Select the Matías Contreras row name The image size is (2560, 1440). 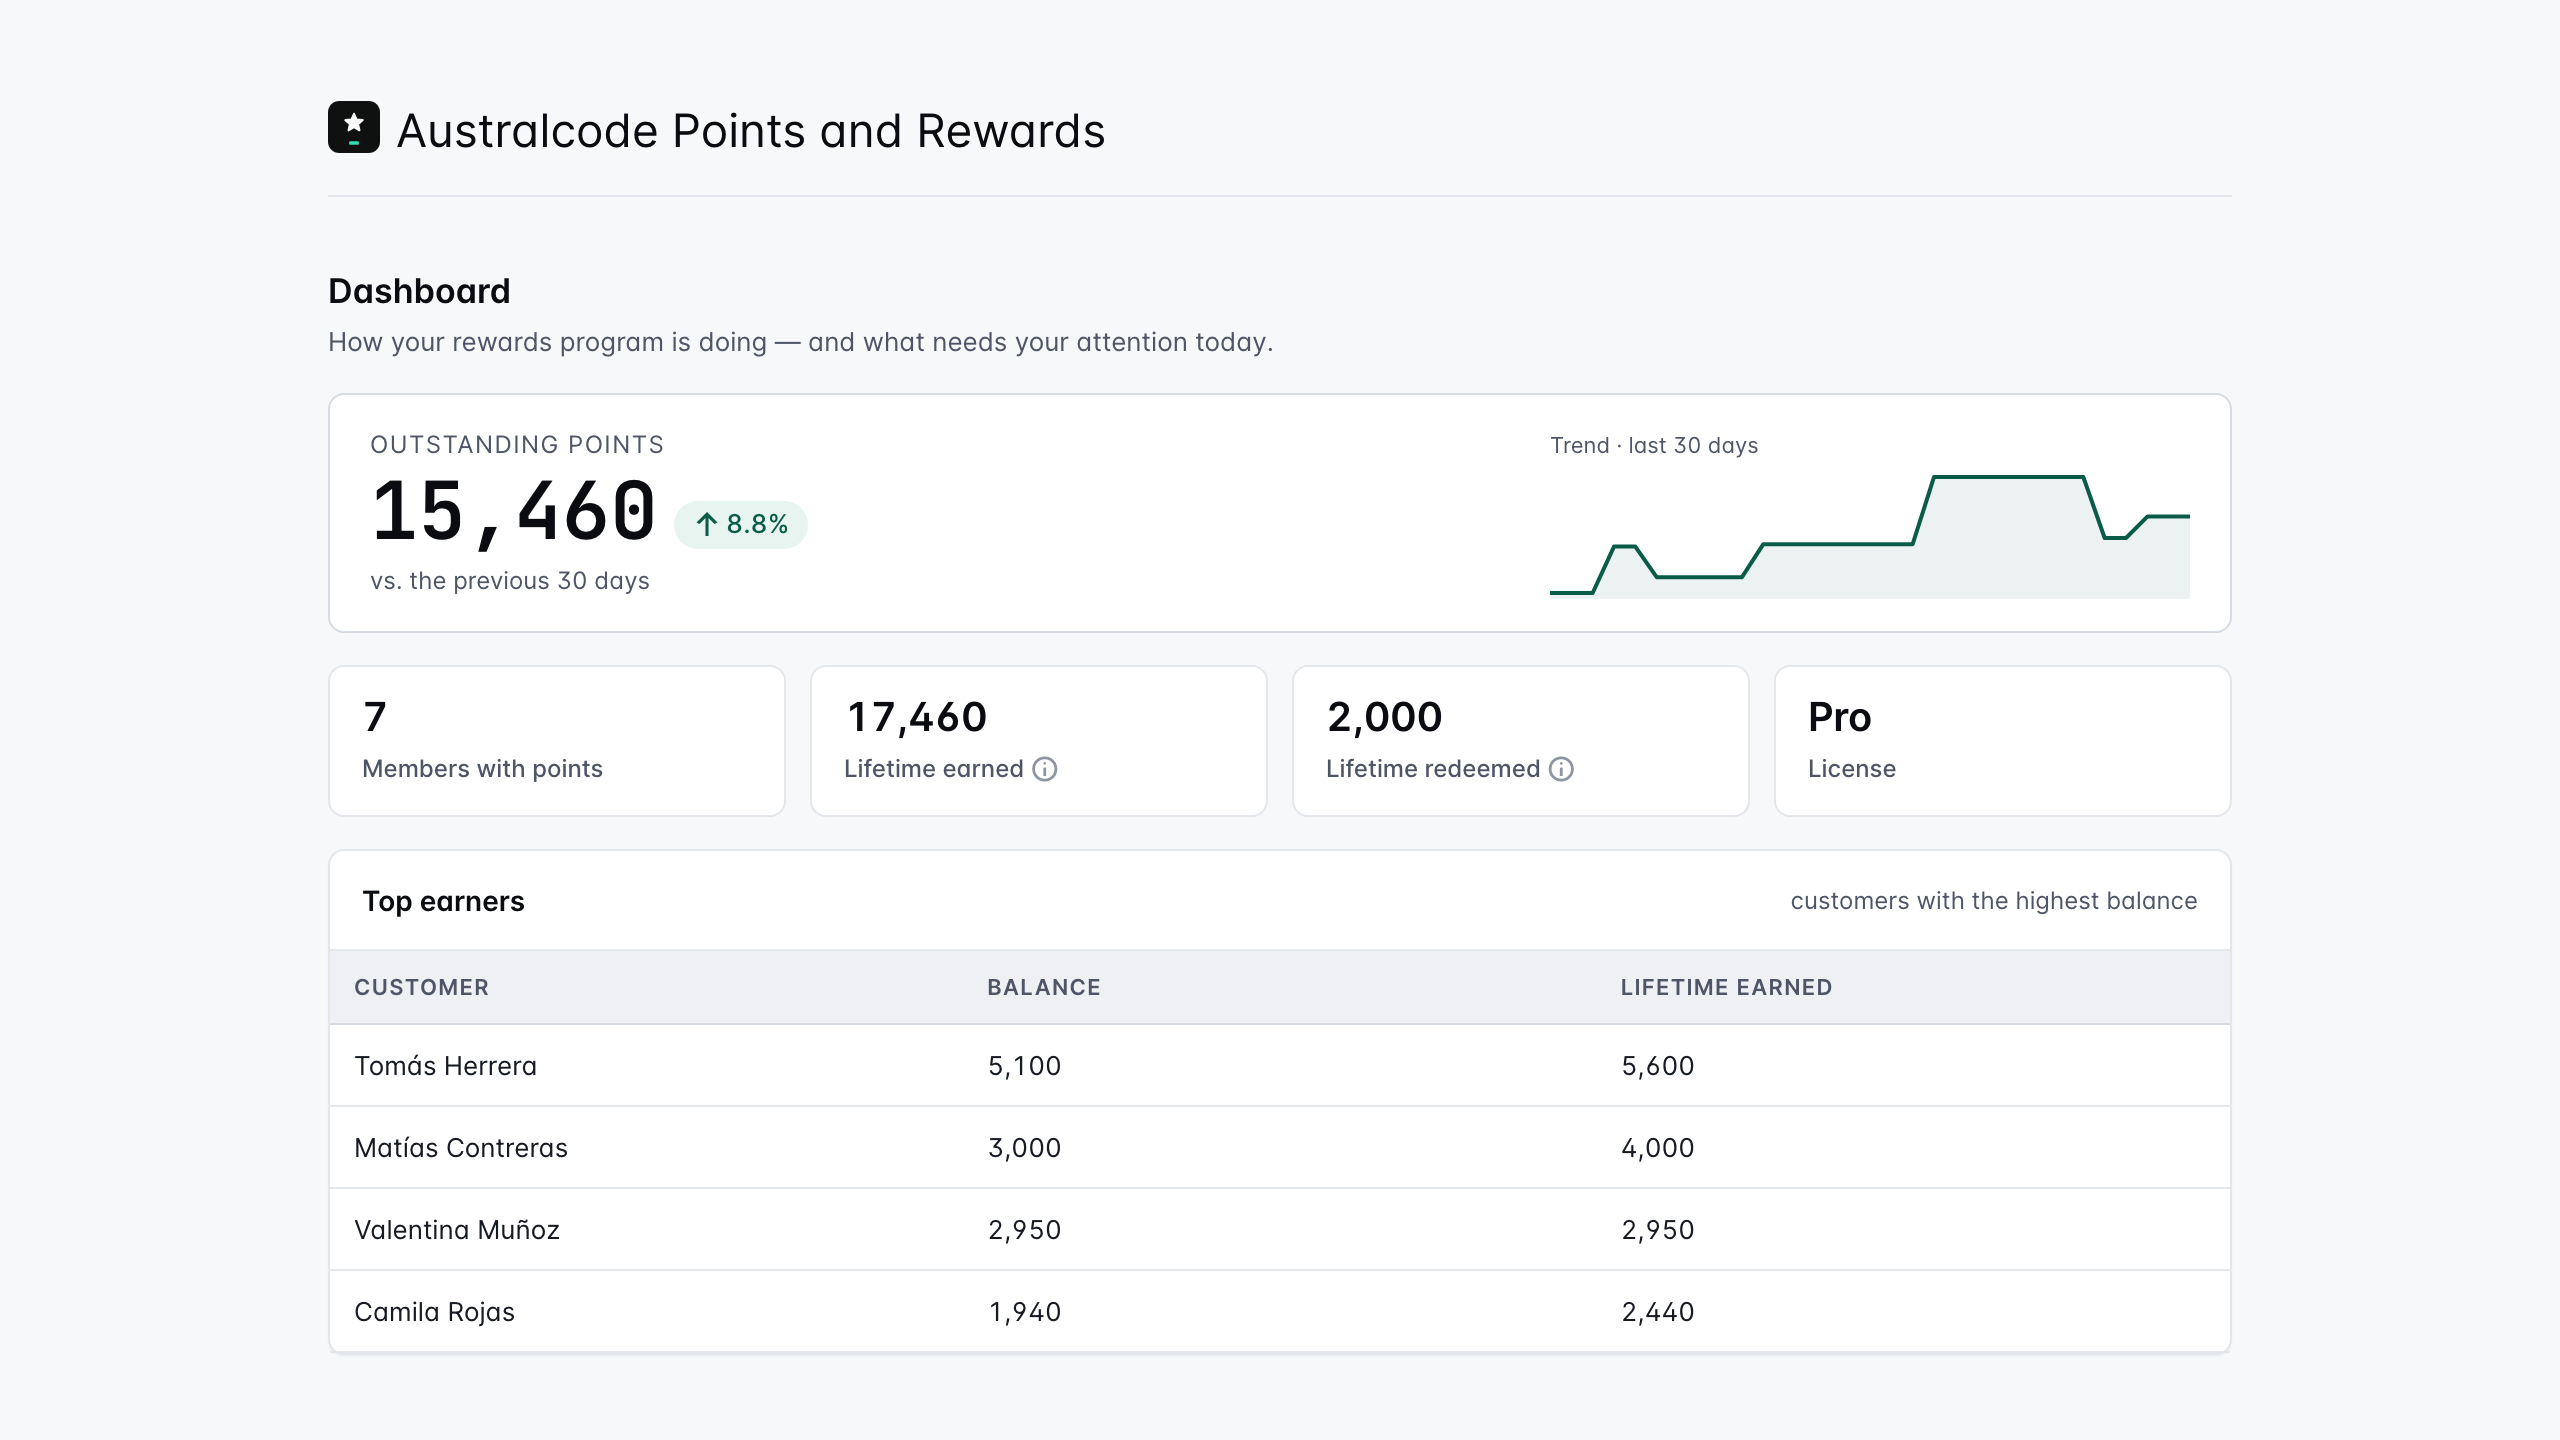[x=461, y=1148]
